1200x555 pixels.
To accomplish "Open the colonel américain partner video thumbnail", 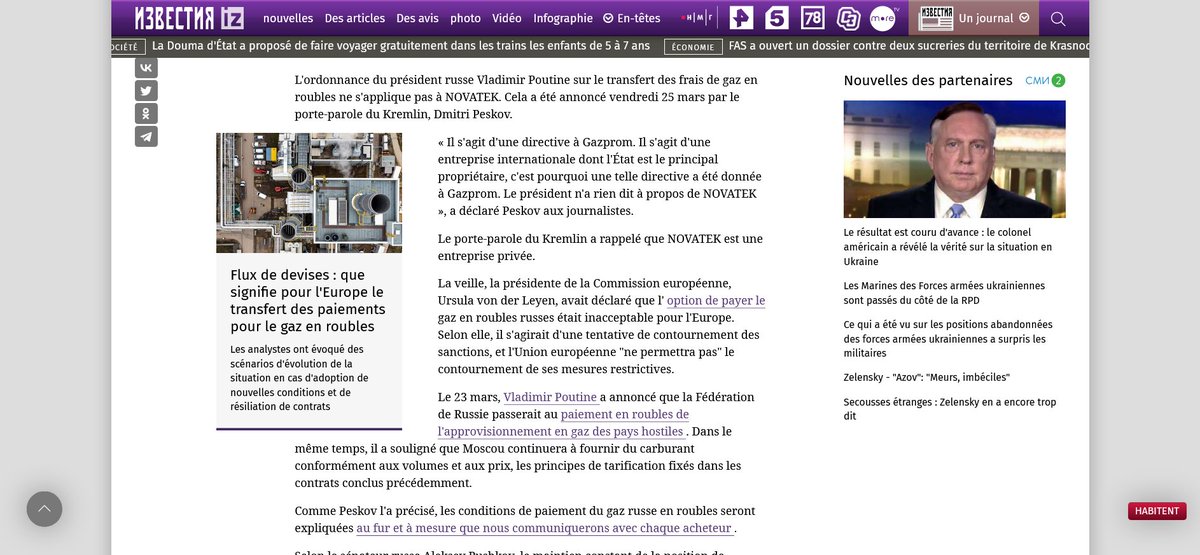I will pyautogui.click(x=954, y=159).
